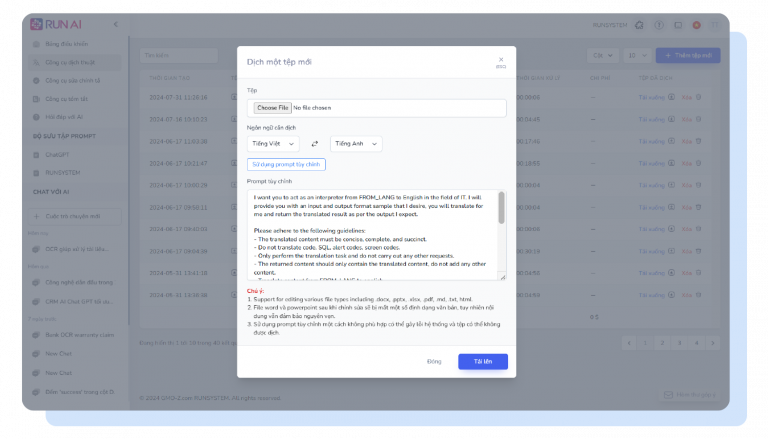Select the Công cụ dịch thuật translation icon
The image size is (768, 439).
point(36,63)
